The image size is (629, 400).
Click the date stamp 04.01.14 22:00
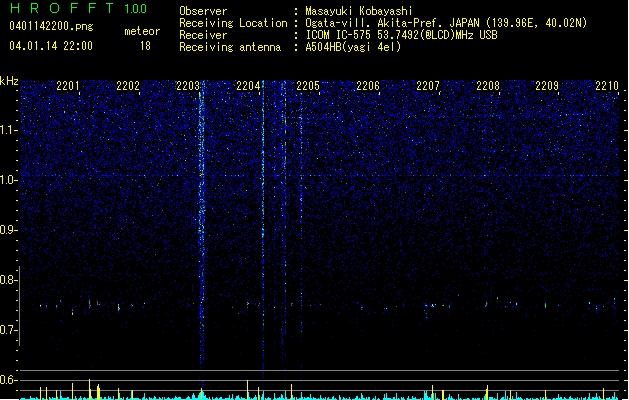pyautogui.click(x=51, y=46)
